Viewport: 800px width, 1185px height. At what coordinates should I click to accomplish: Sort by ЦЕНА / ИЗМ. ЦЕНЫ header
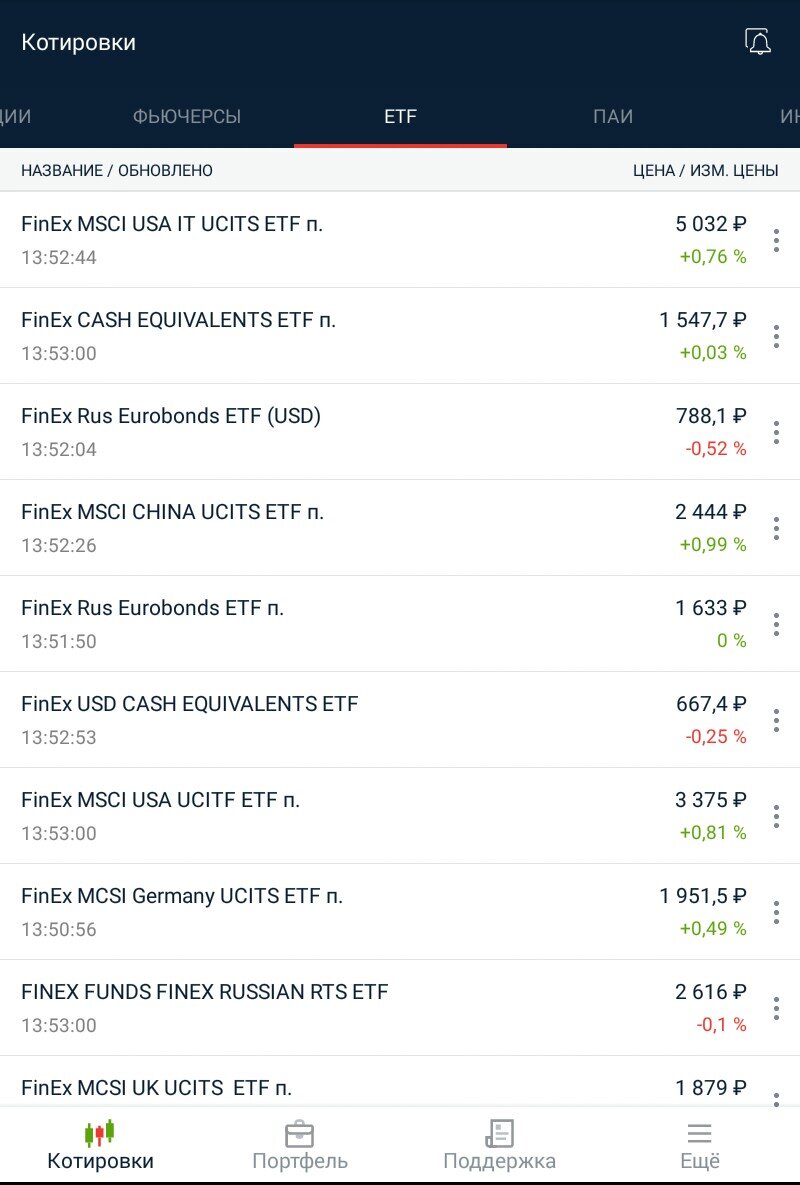(706, 171)
